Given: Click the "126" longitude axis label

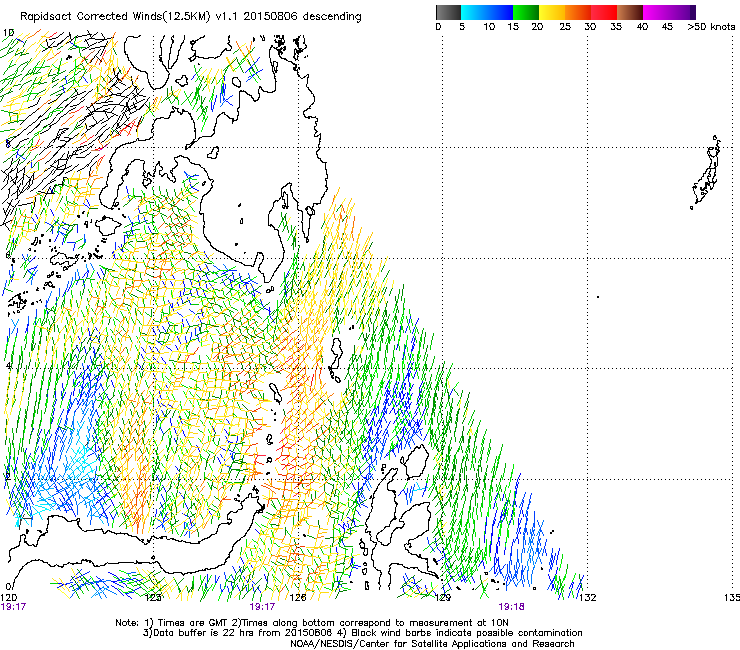Looking at the screenshot, I should (x=298, y=598).
